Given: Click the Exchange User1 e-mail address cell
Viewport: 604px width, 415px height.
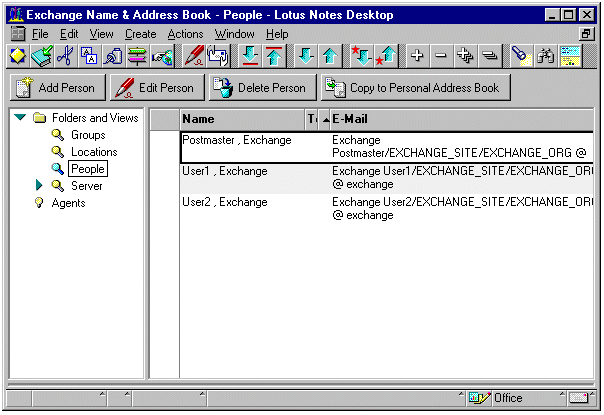Looking at the screenshot, I should pyautogui.click(x=462, y=177).
